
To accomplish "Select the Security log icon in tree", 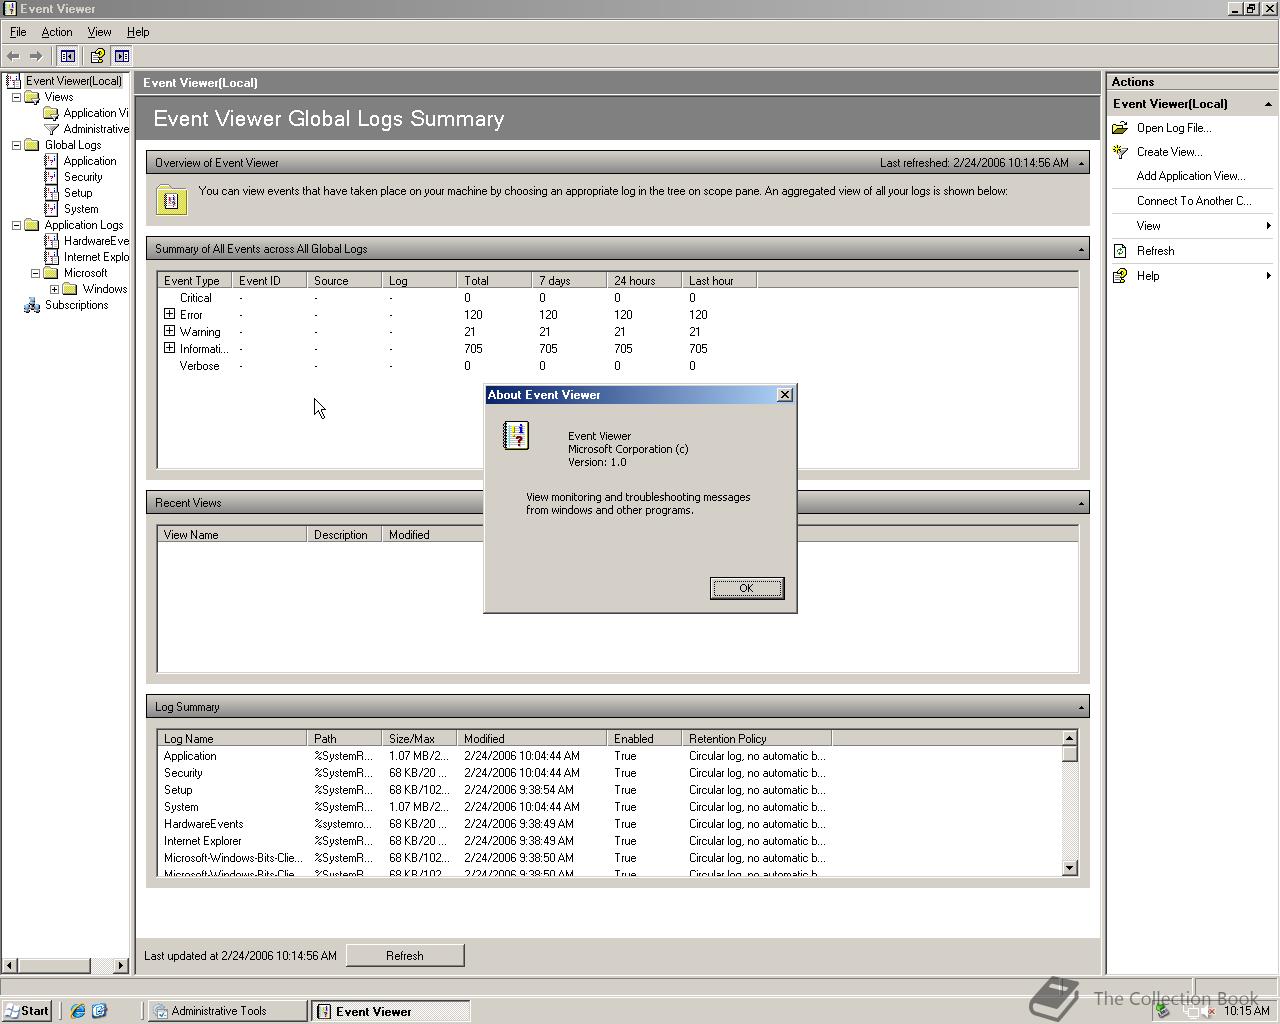I will (x=51, y=177).
